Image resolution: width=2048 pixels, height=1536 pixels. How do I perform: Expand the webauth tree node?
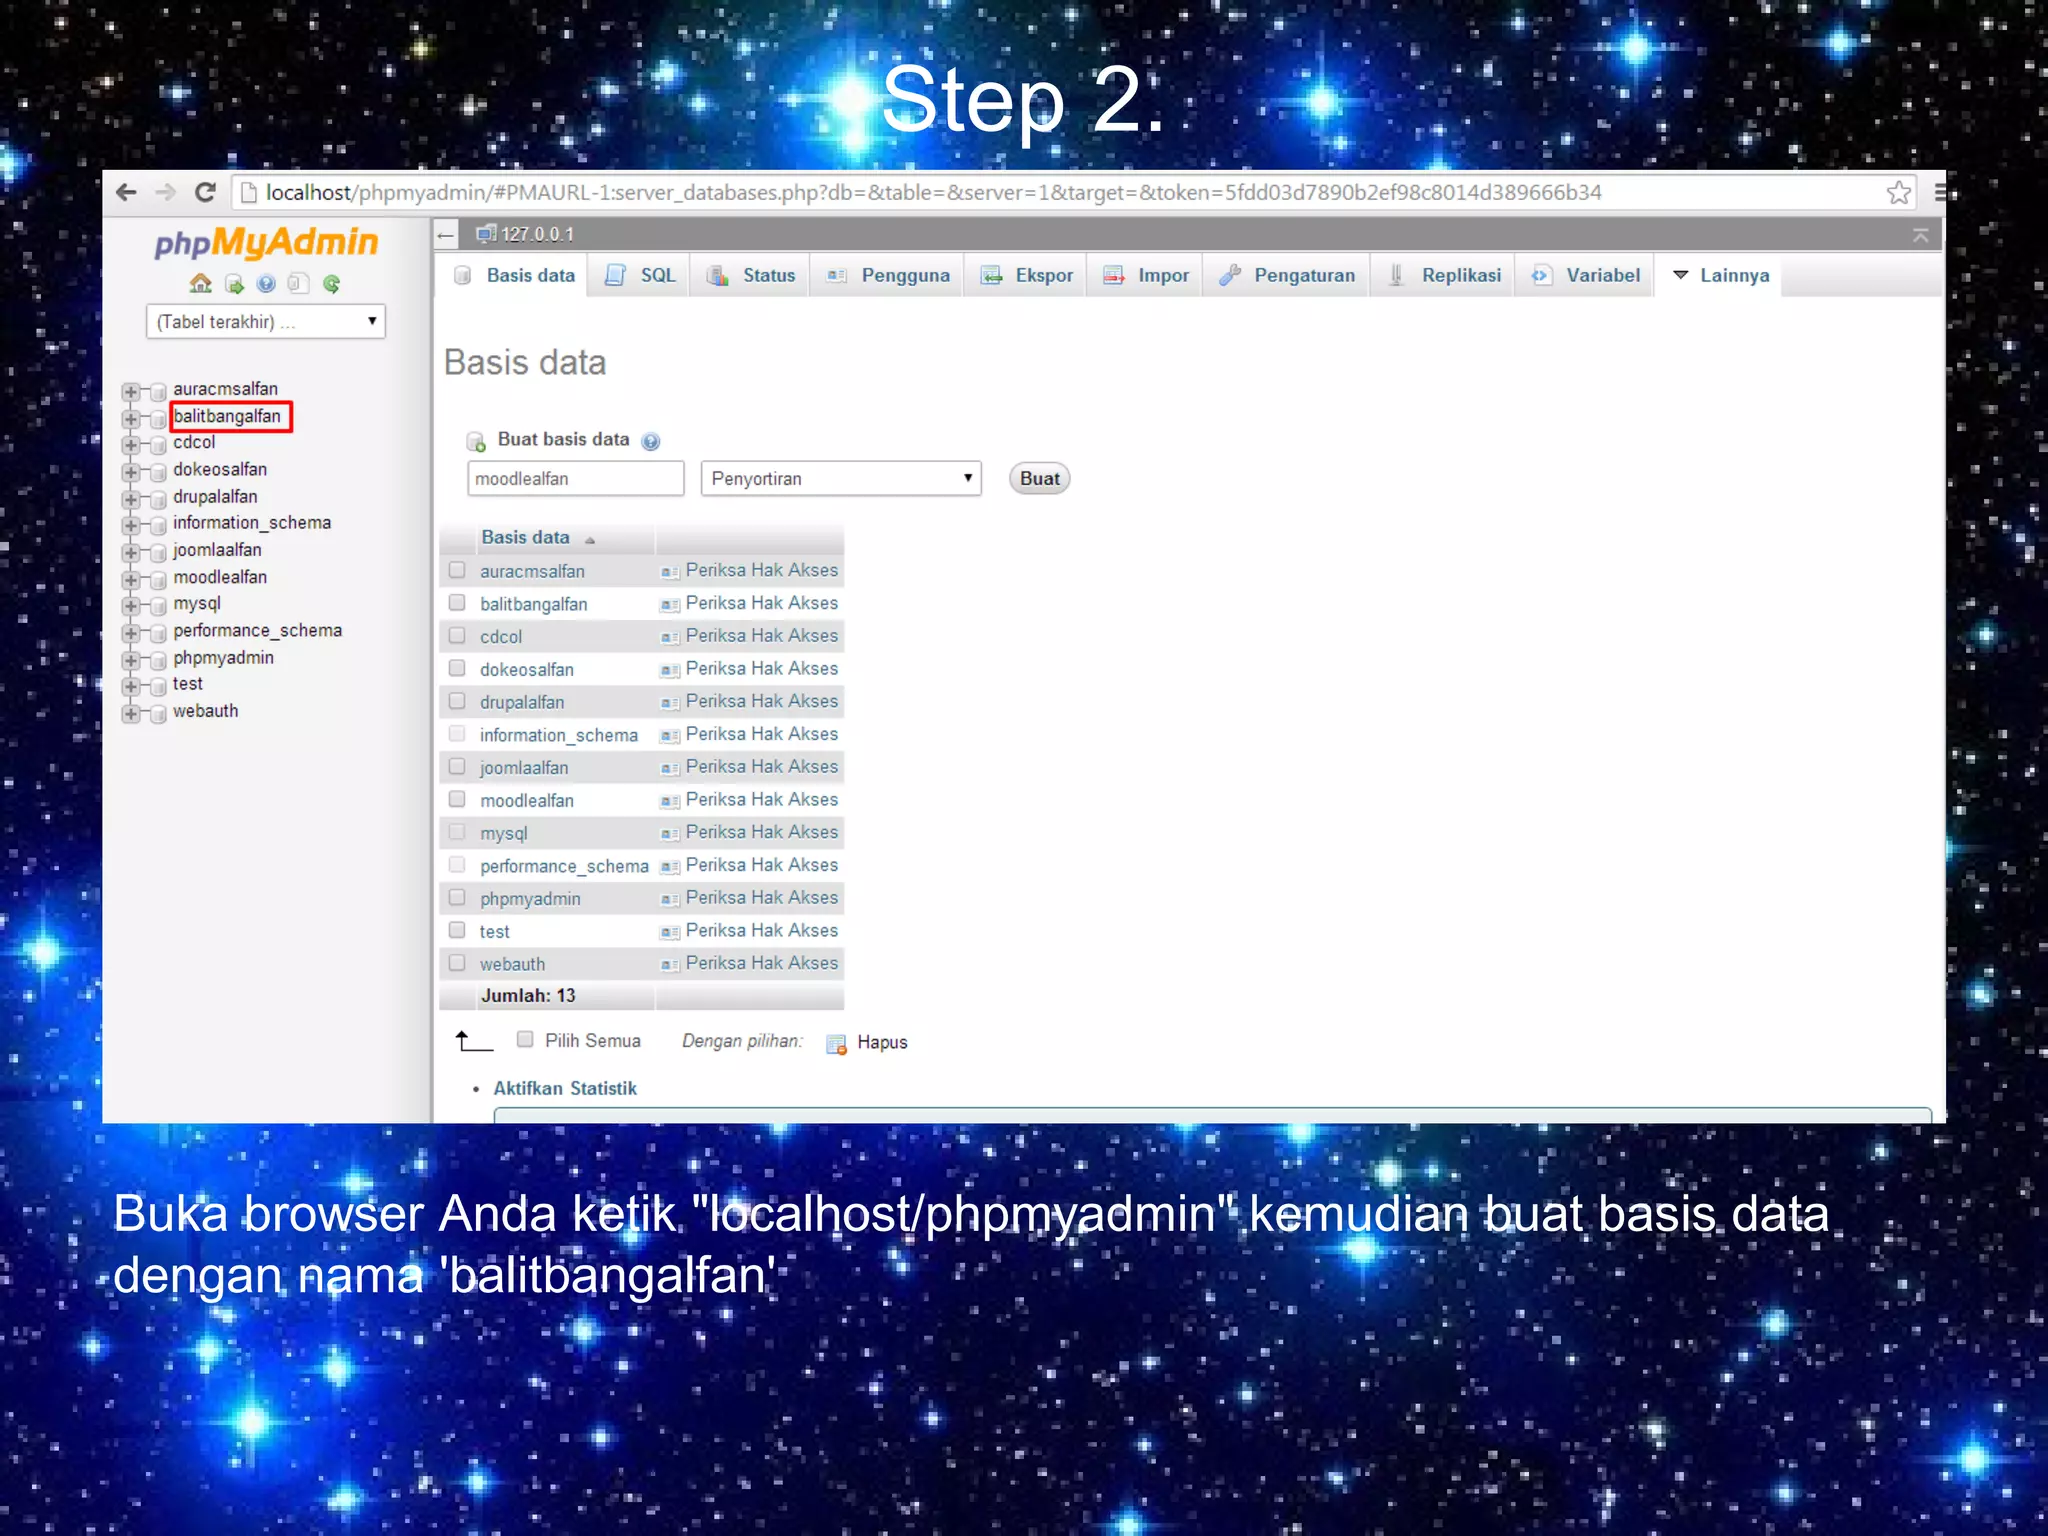click(x=131, y=713)
